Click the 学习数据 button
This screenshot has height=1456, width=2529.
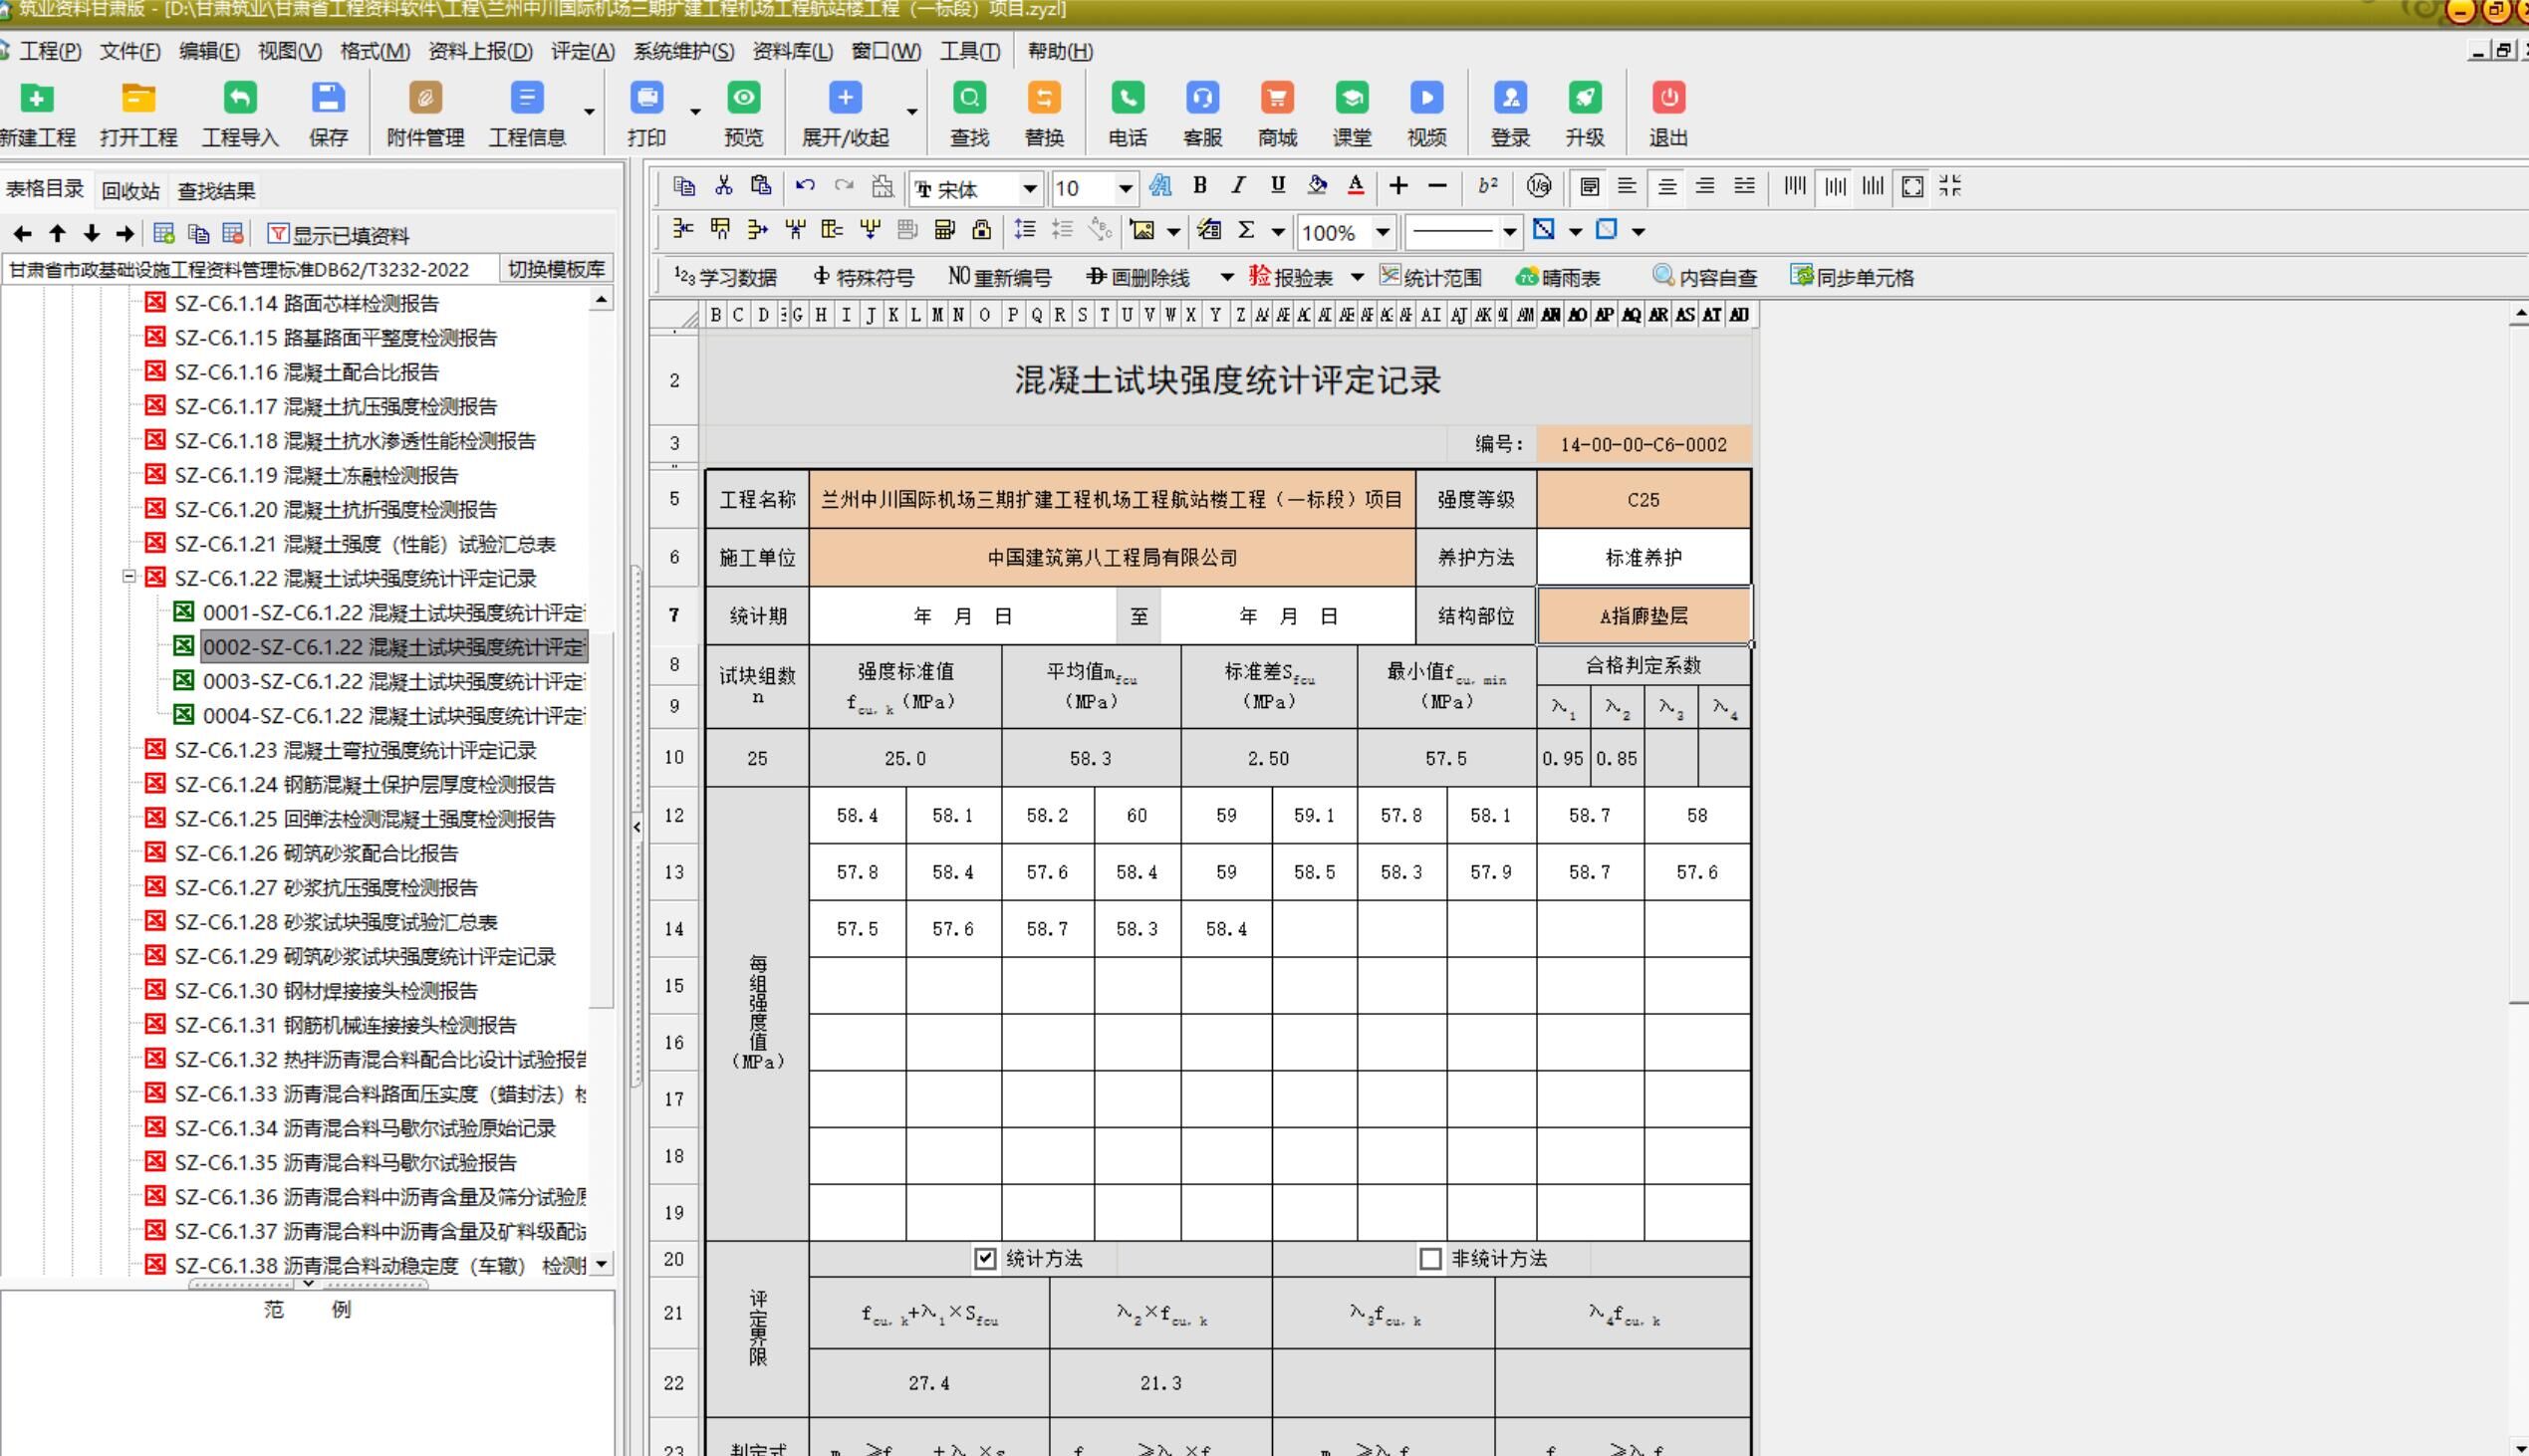[x=726, y=277]
